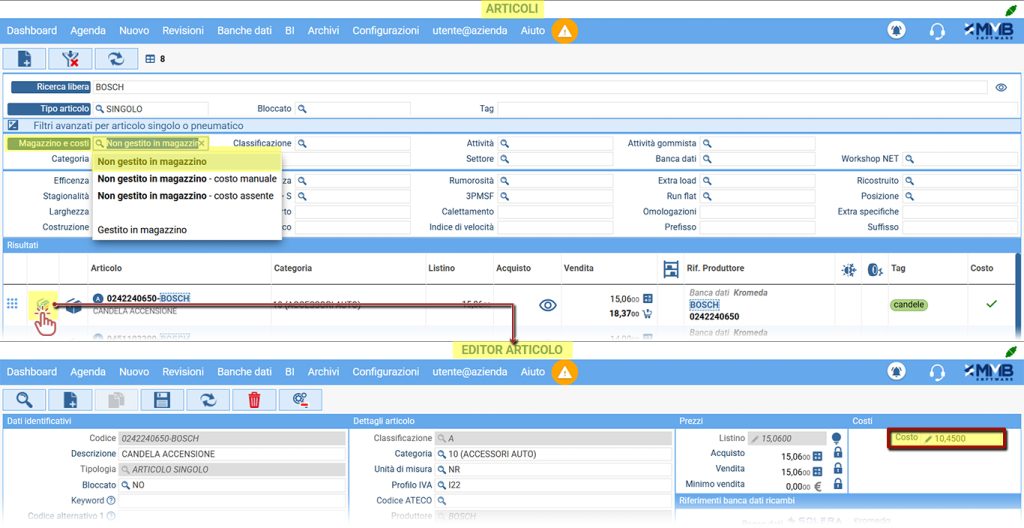This screenshot has width=1024, height=528.
Task: Open the Banche dati menu
Action: [x=244, y=30]
